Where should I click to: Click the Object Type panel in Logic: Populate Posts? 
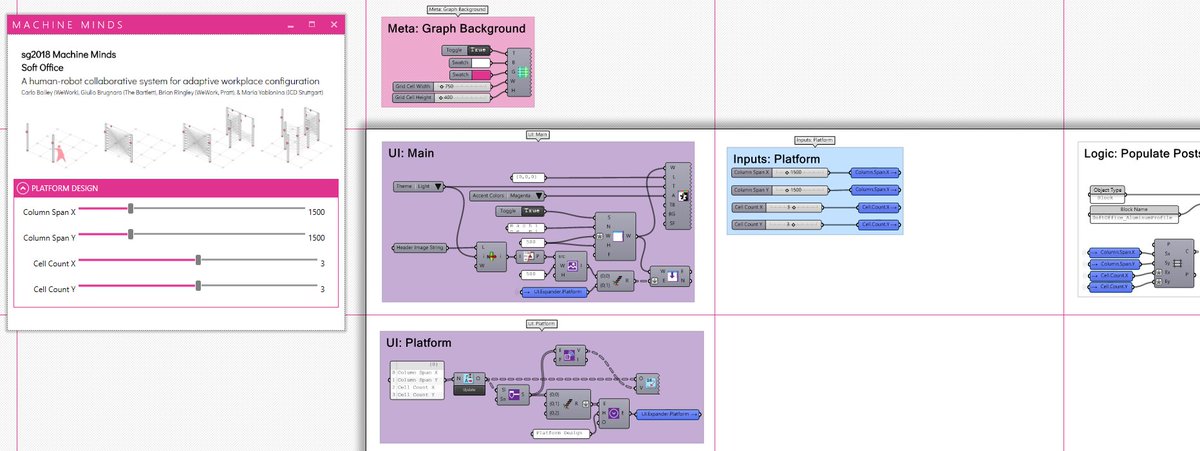1108,194
